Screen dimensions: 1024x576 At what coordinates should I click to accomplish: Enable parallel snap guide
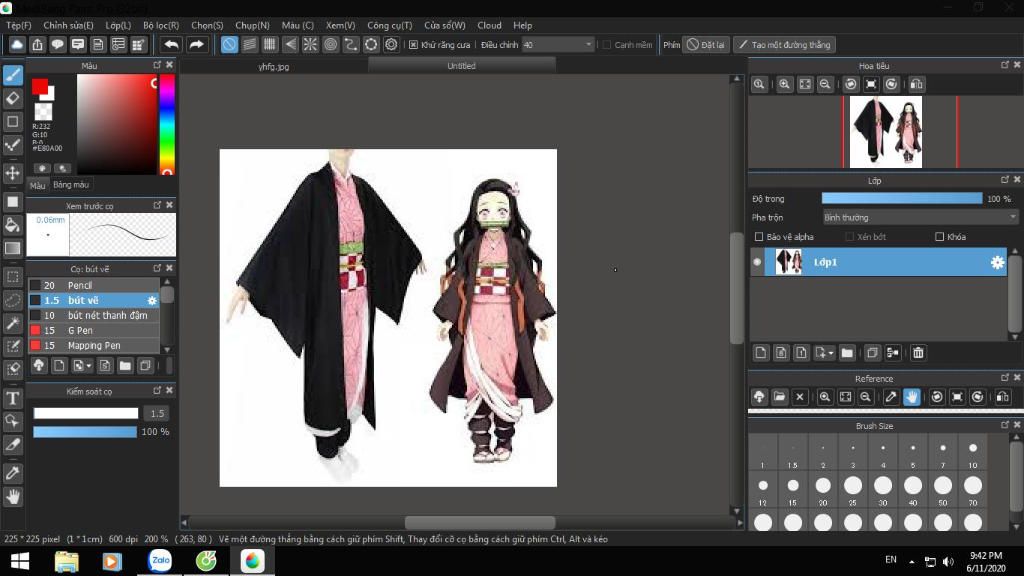pos(249,44)
